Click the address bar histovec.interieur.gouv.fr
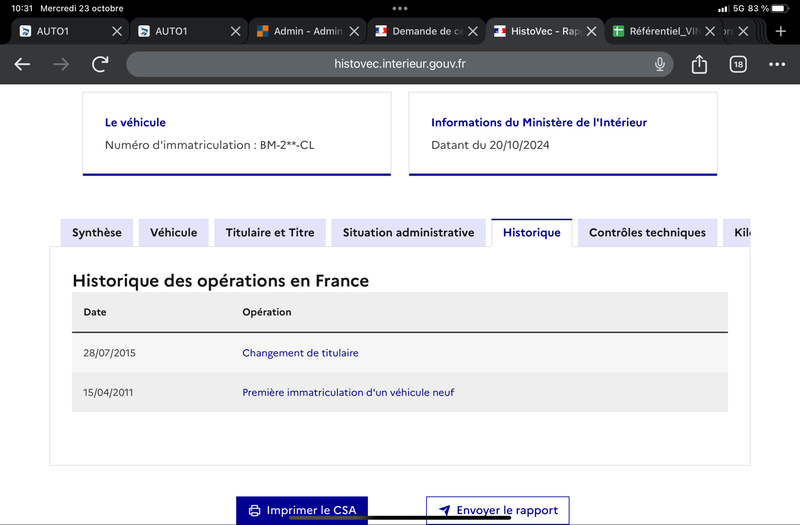 click(399, 64)
